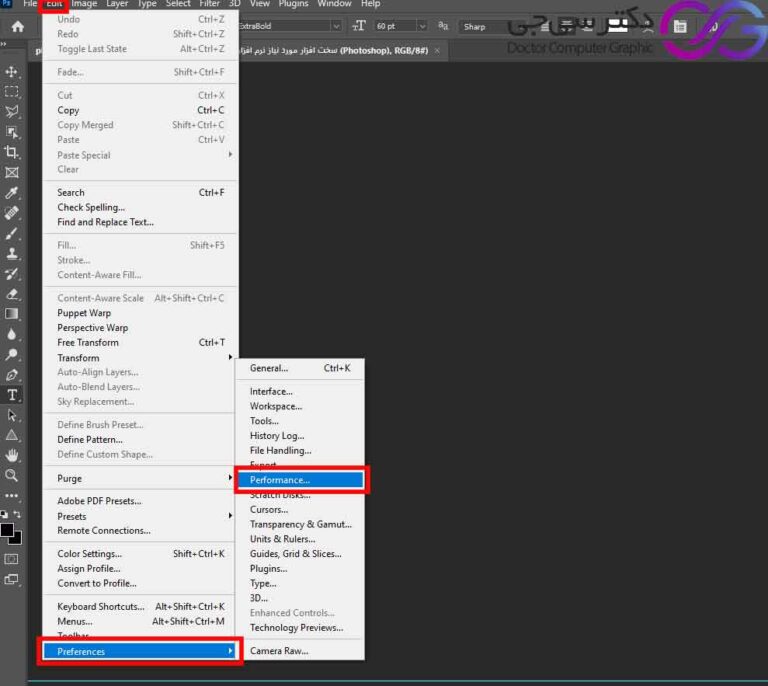Image resolution: width=768 pixels, height=686 pixels.
Task: Expand the Presets submenu
Action: pyautogui.click(x=138, y=516)
